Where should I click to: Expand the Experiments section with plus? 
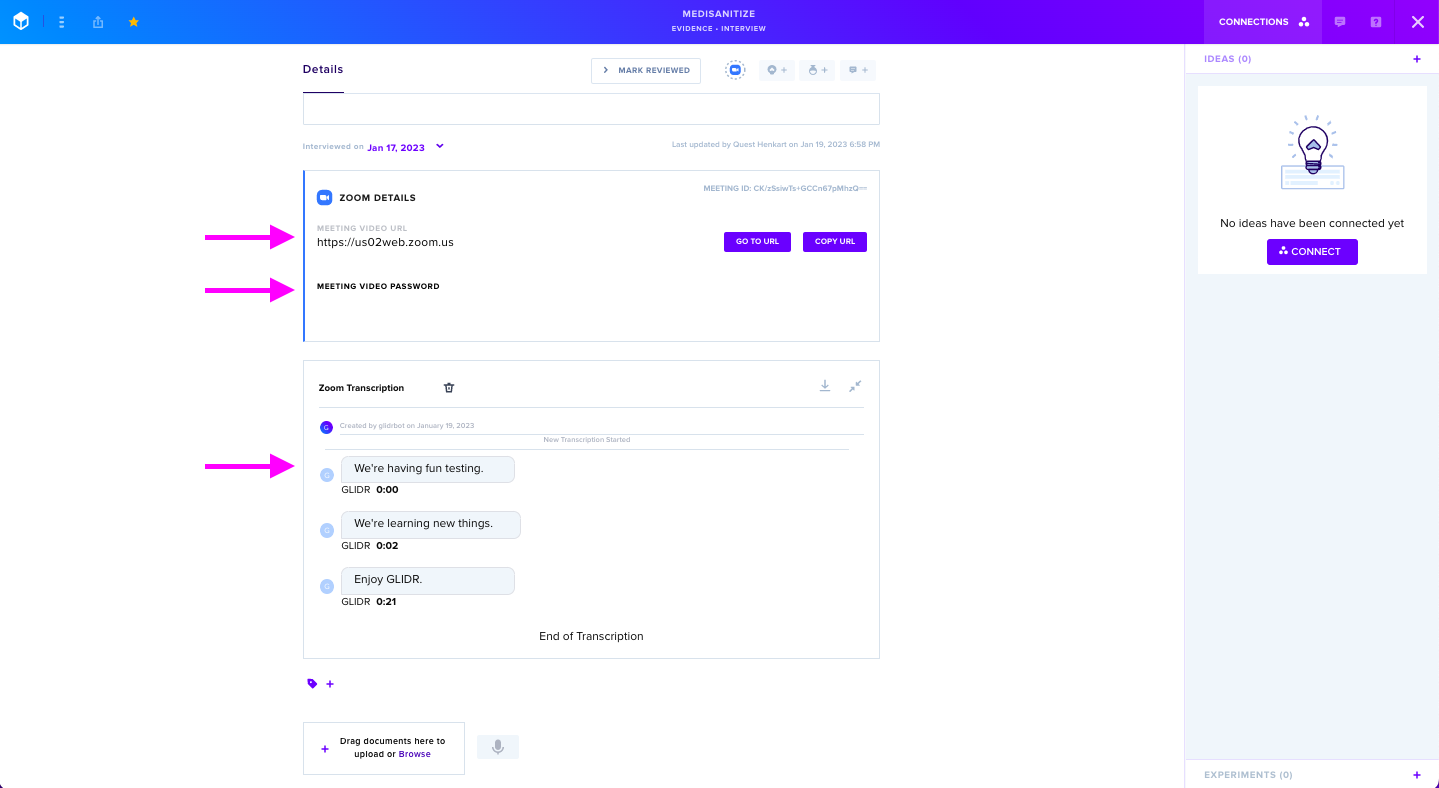[x=1417, y=775]
